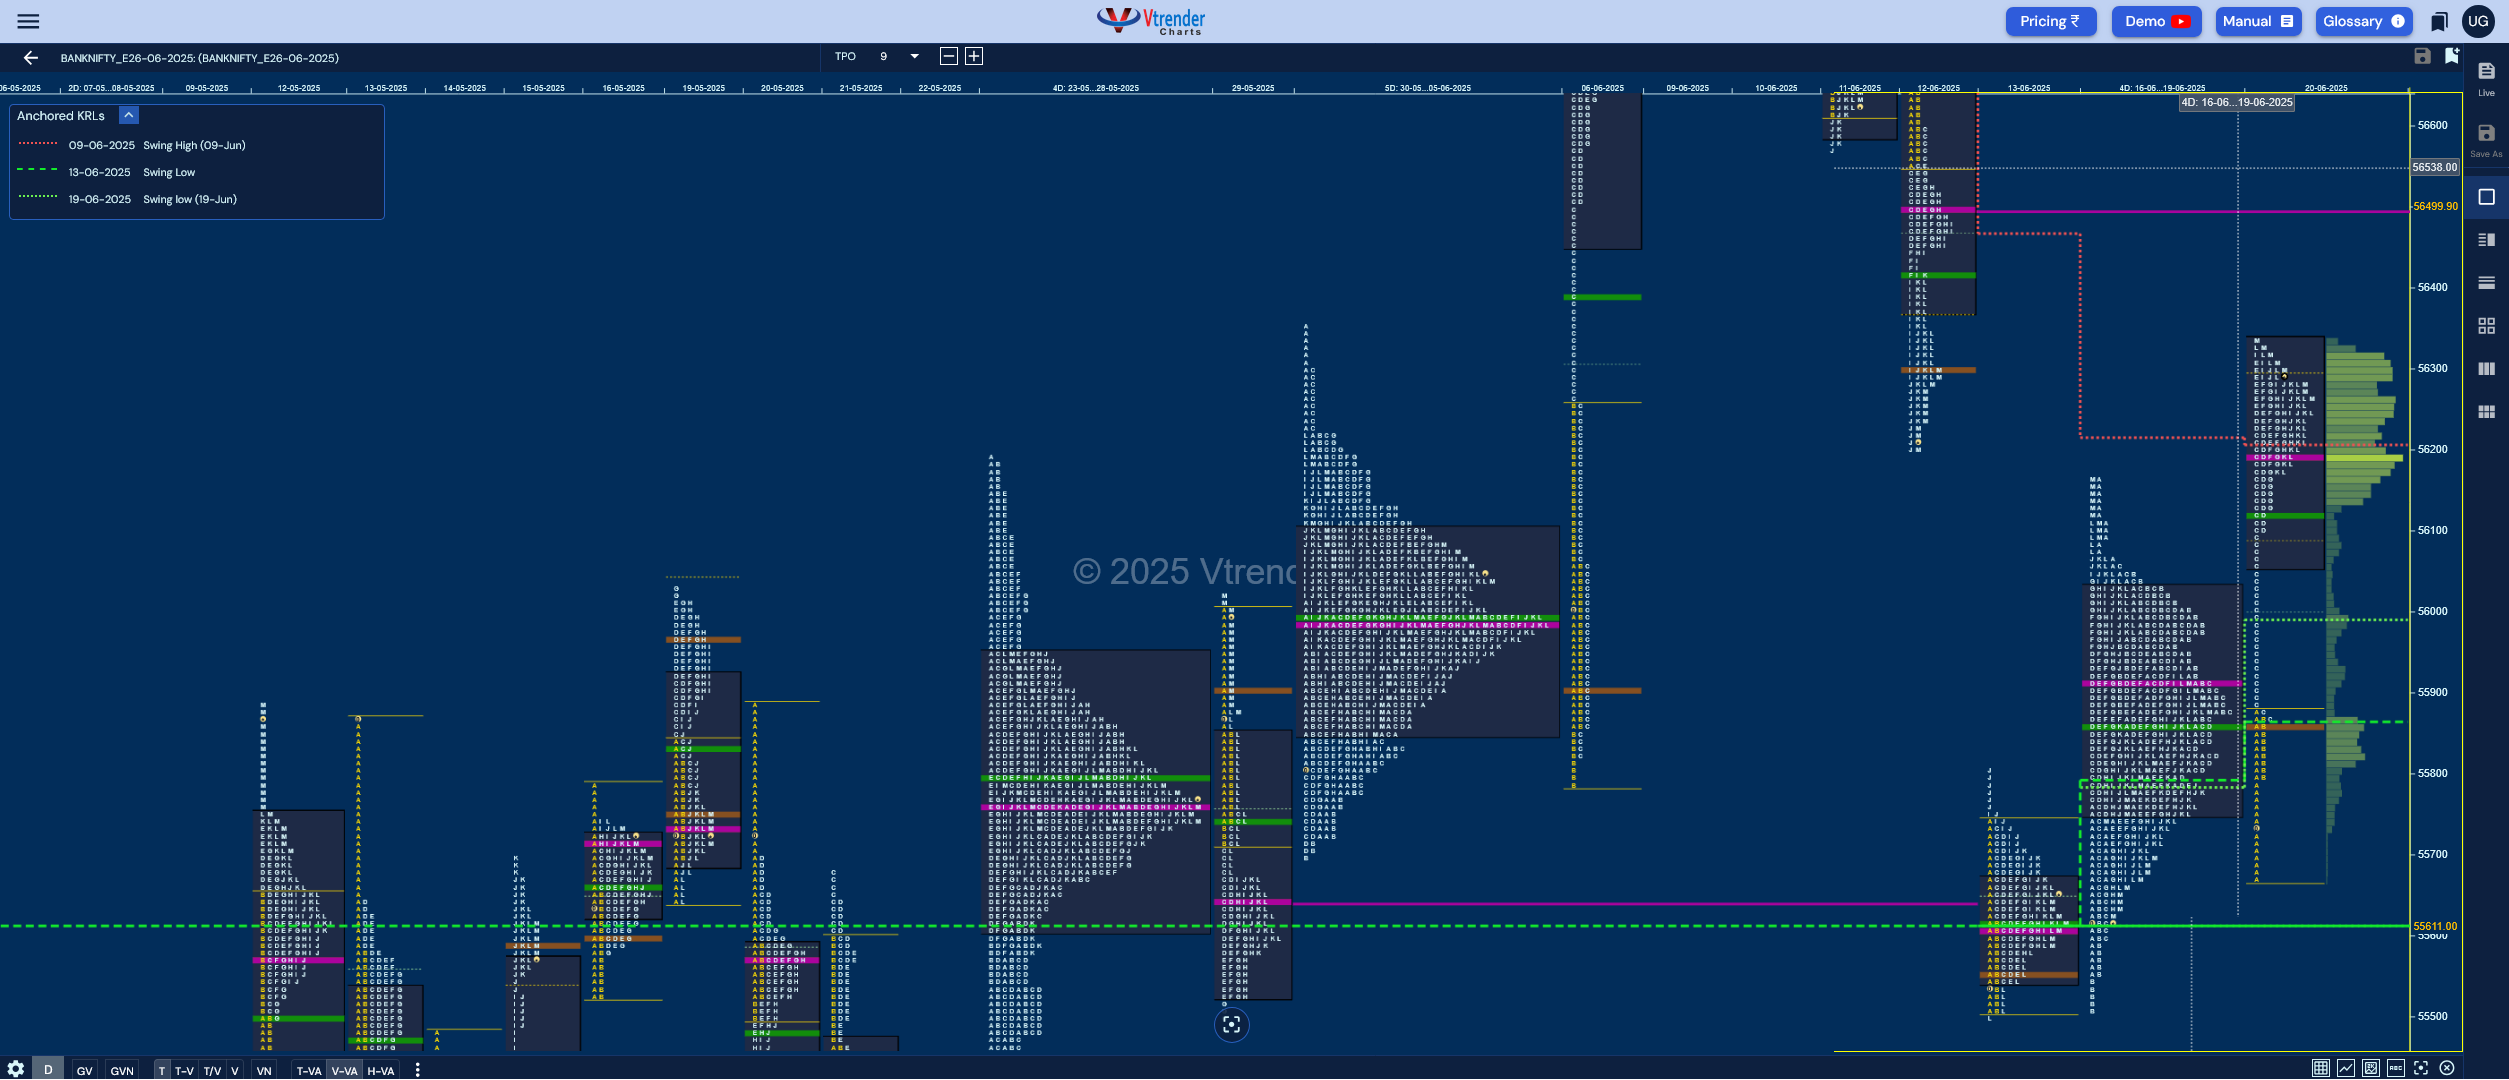Open chart settings gear at bottom left
Viewport: 2509px width, 1080px height.
click(15, 1069)
